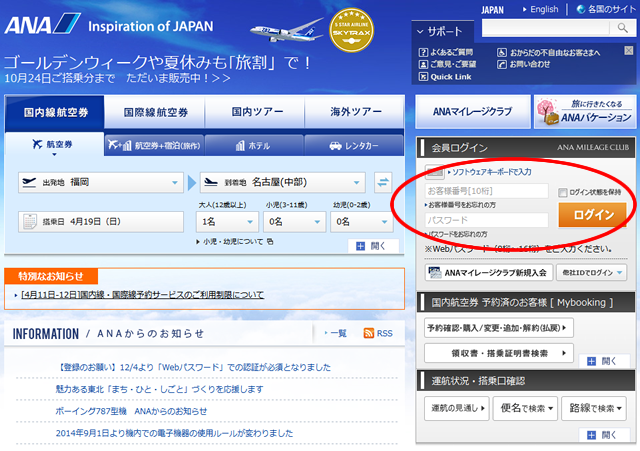This screenshot has height=451, width=640.
Task: Click the RSS feed icon
Action: click(369, 333)
